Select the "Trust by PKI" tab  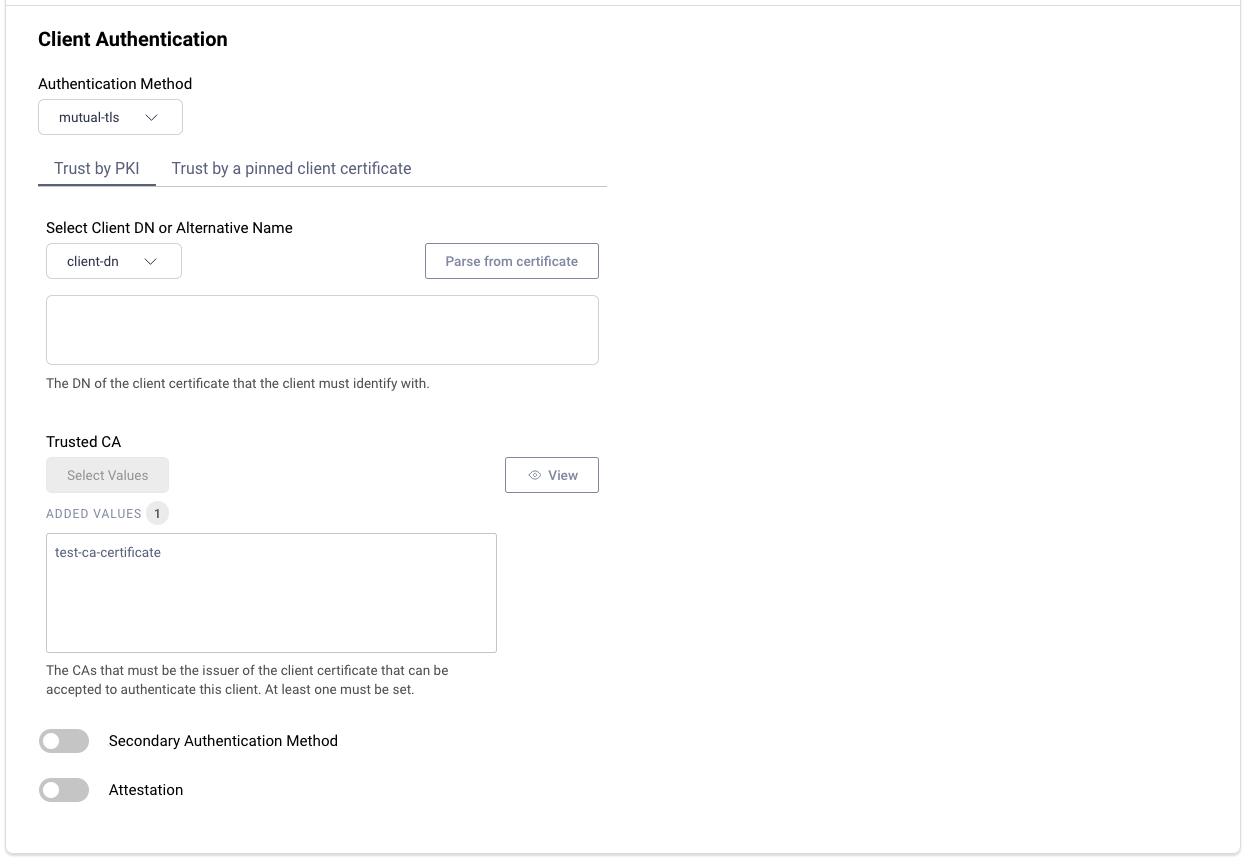[x=96, y=168]
